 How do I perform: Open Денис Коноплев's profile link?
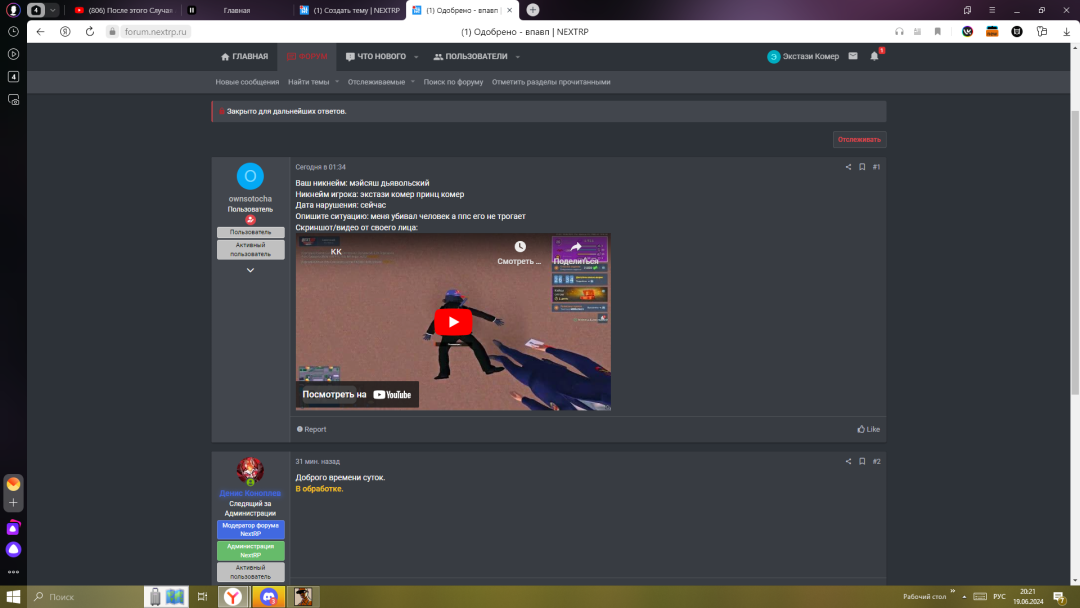pos(250,493)
